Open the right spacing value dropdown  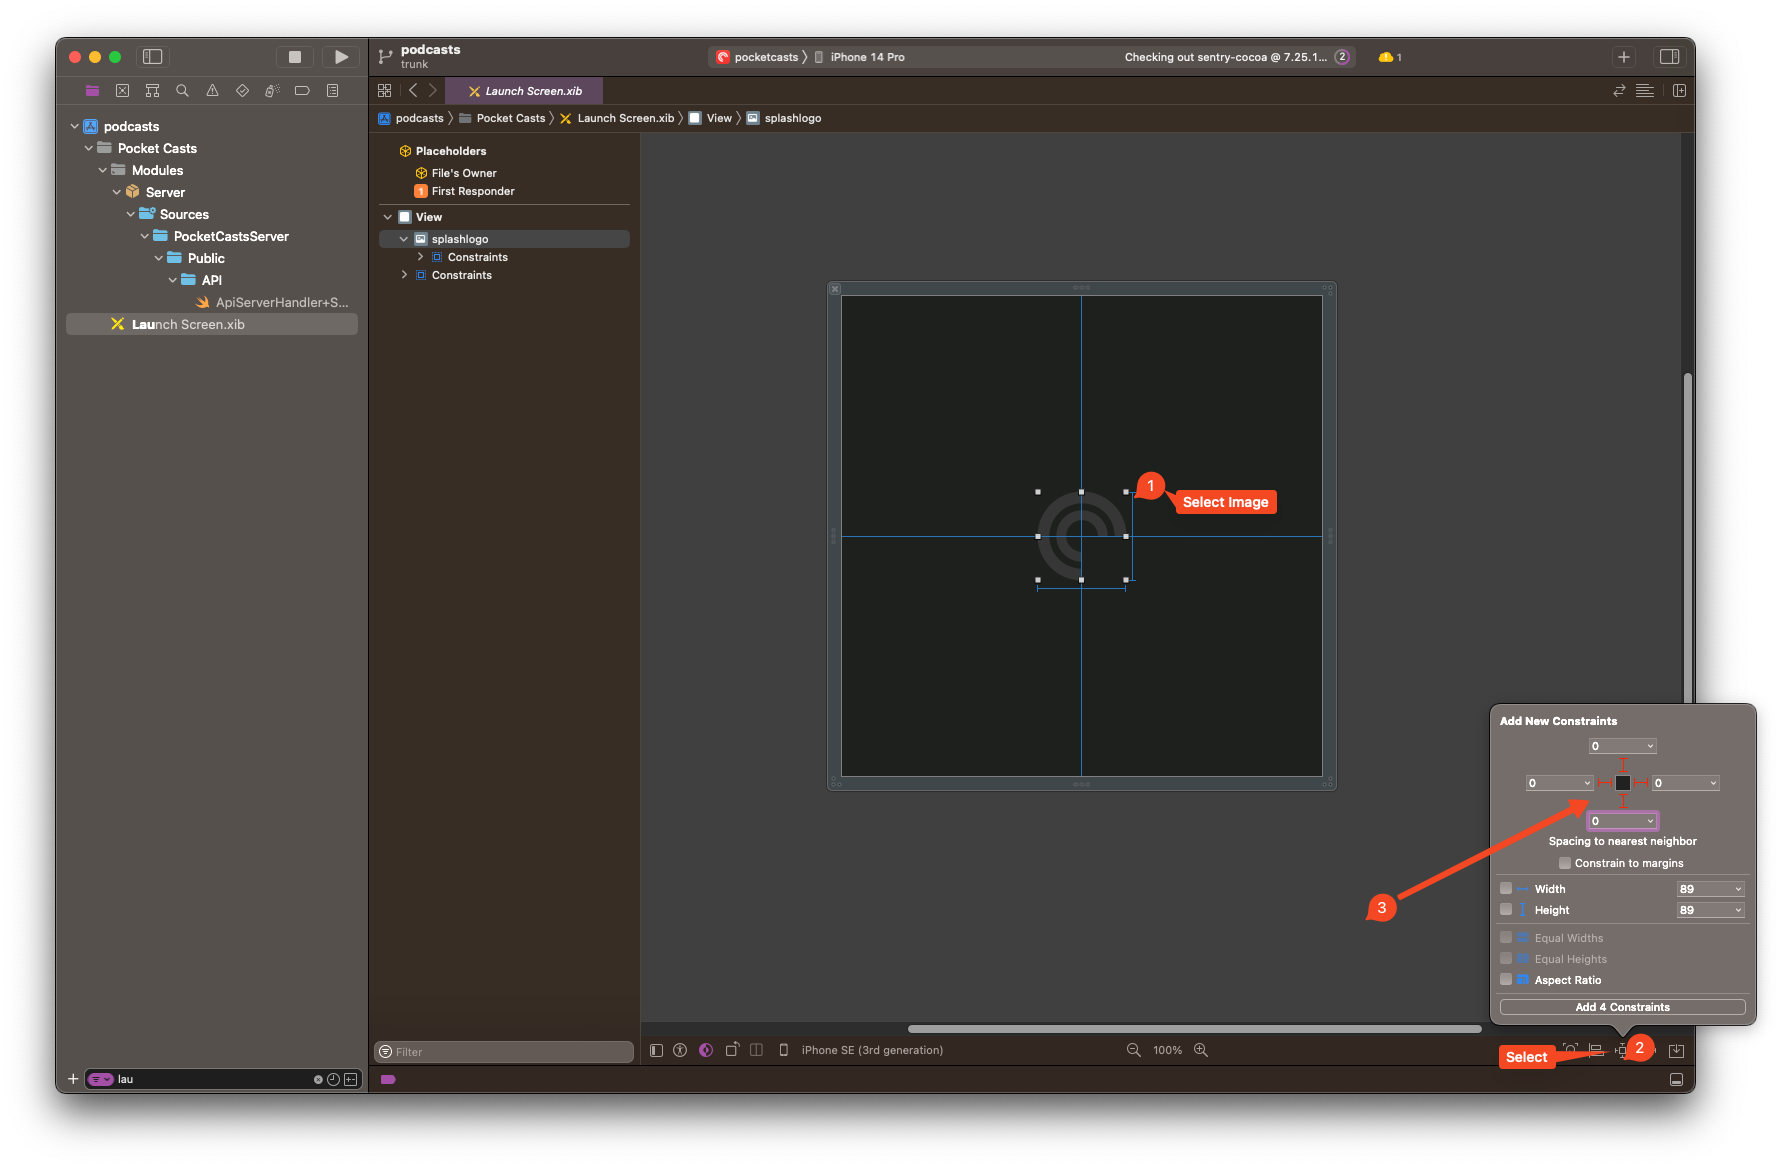1713,783
